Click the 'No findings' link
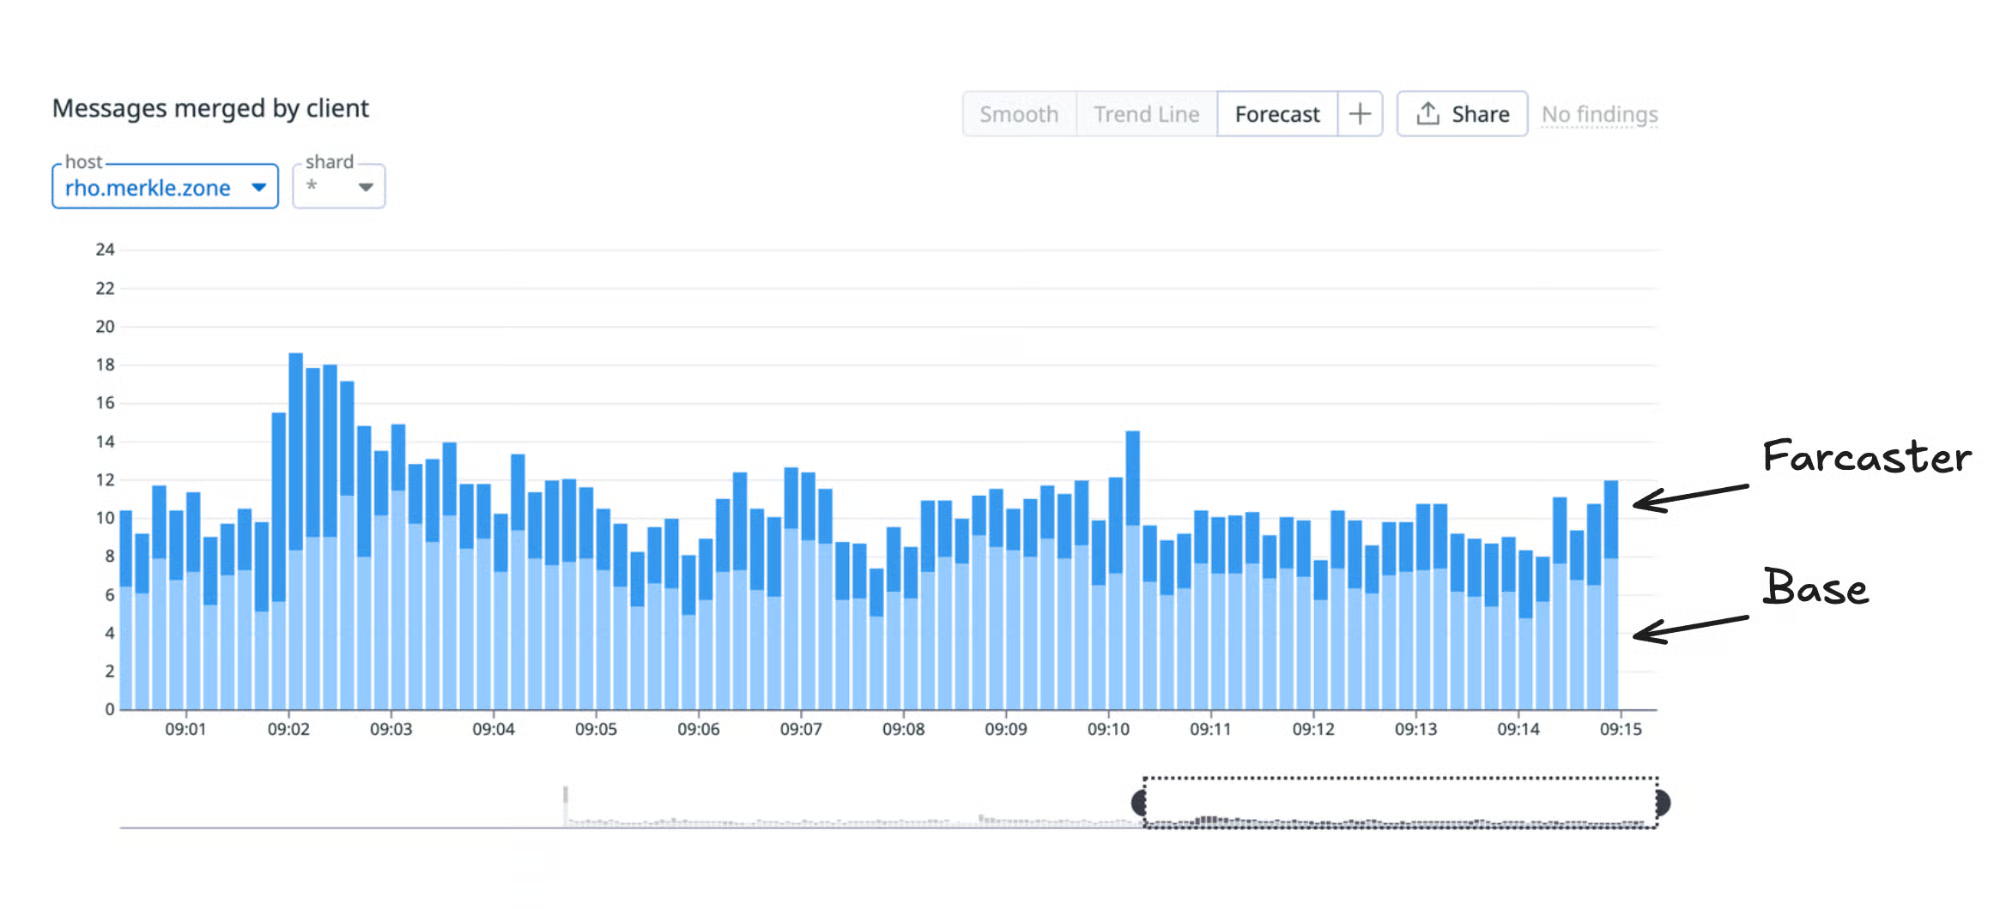 click(x=1599, y=114)
